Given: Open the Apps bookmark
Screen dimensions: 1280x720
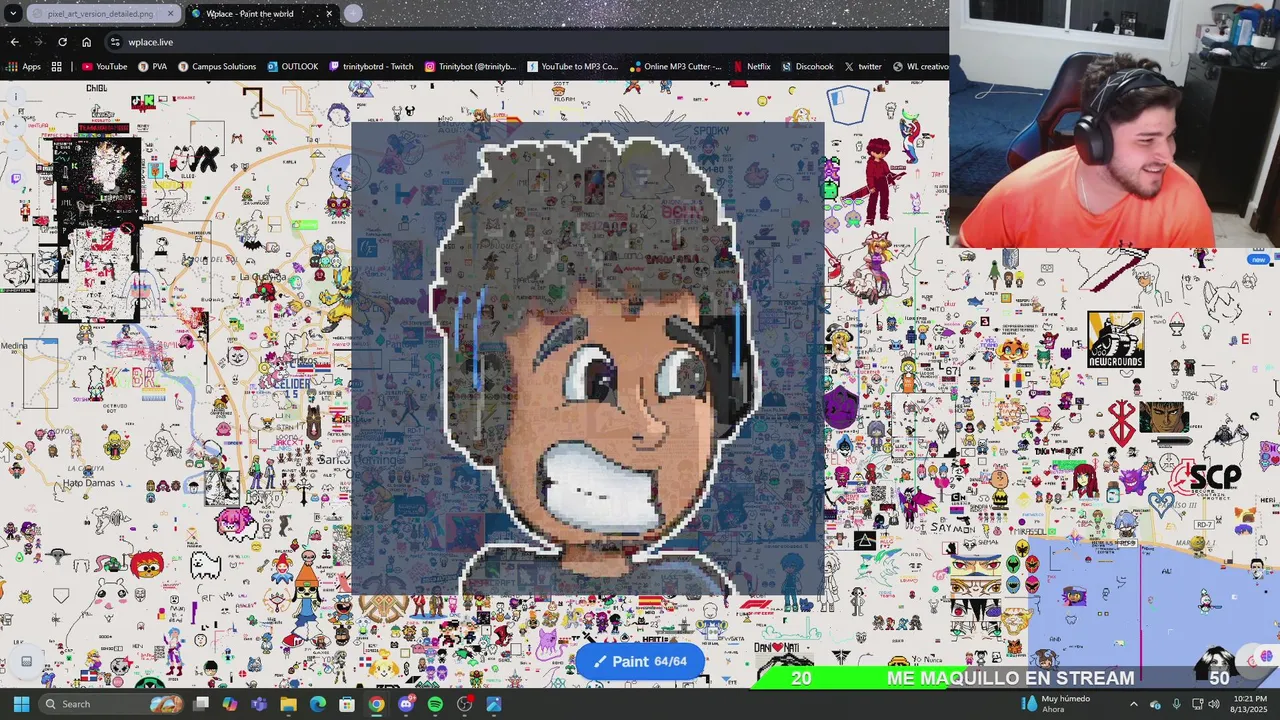Looking at the screenshot, I should 22,67.
